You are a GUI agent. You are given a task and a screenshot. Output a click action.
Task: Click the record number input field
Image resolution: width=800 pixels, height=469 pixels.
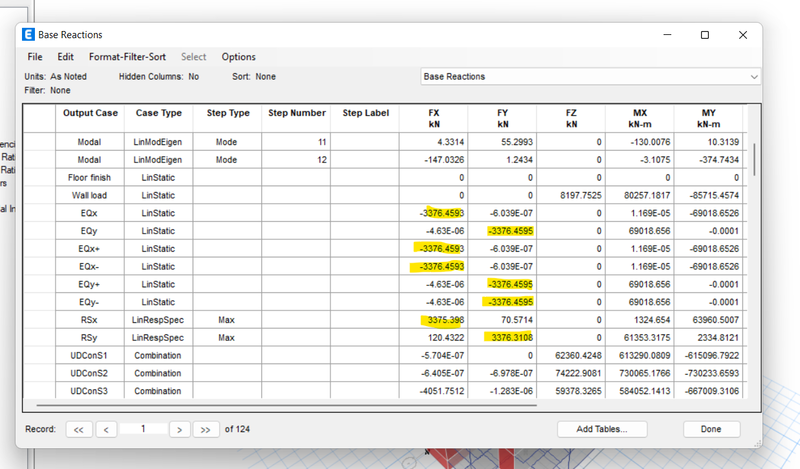coord(143,429)
